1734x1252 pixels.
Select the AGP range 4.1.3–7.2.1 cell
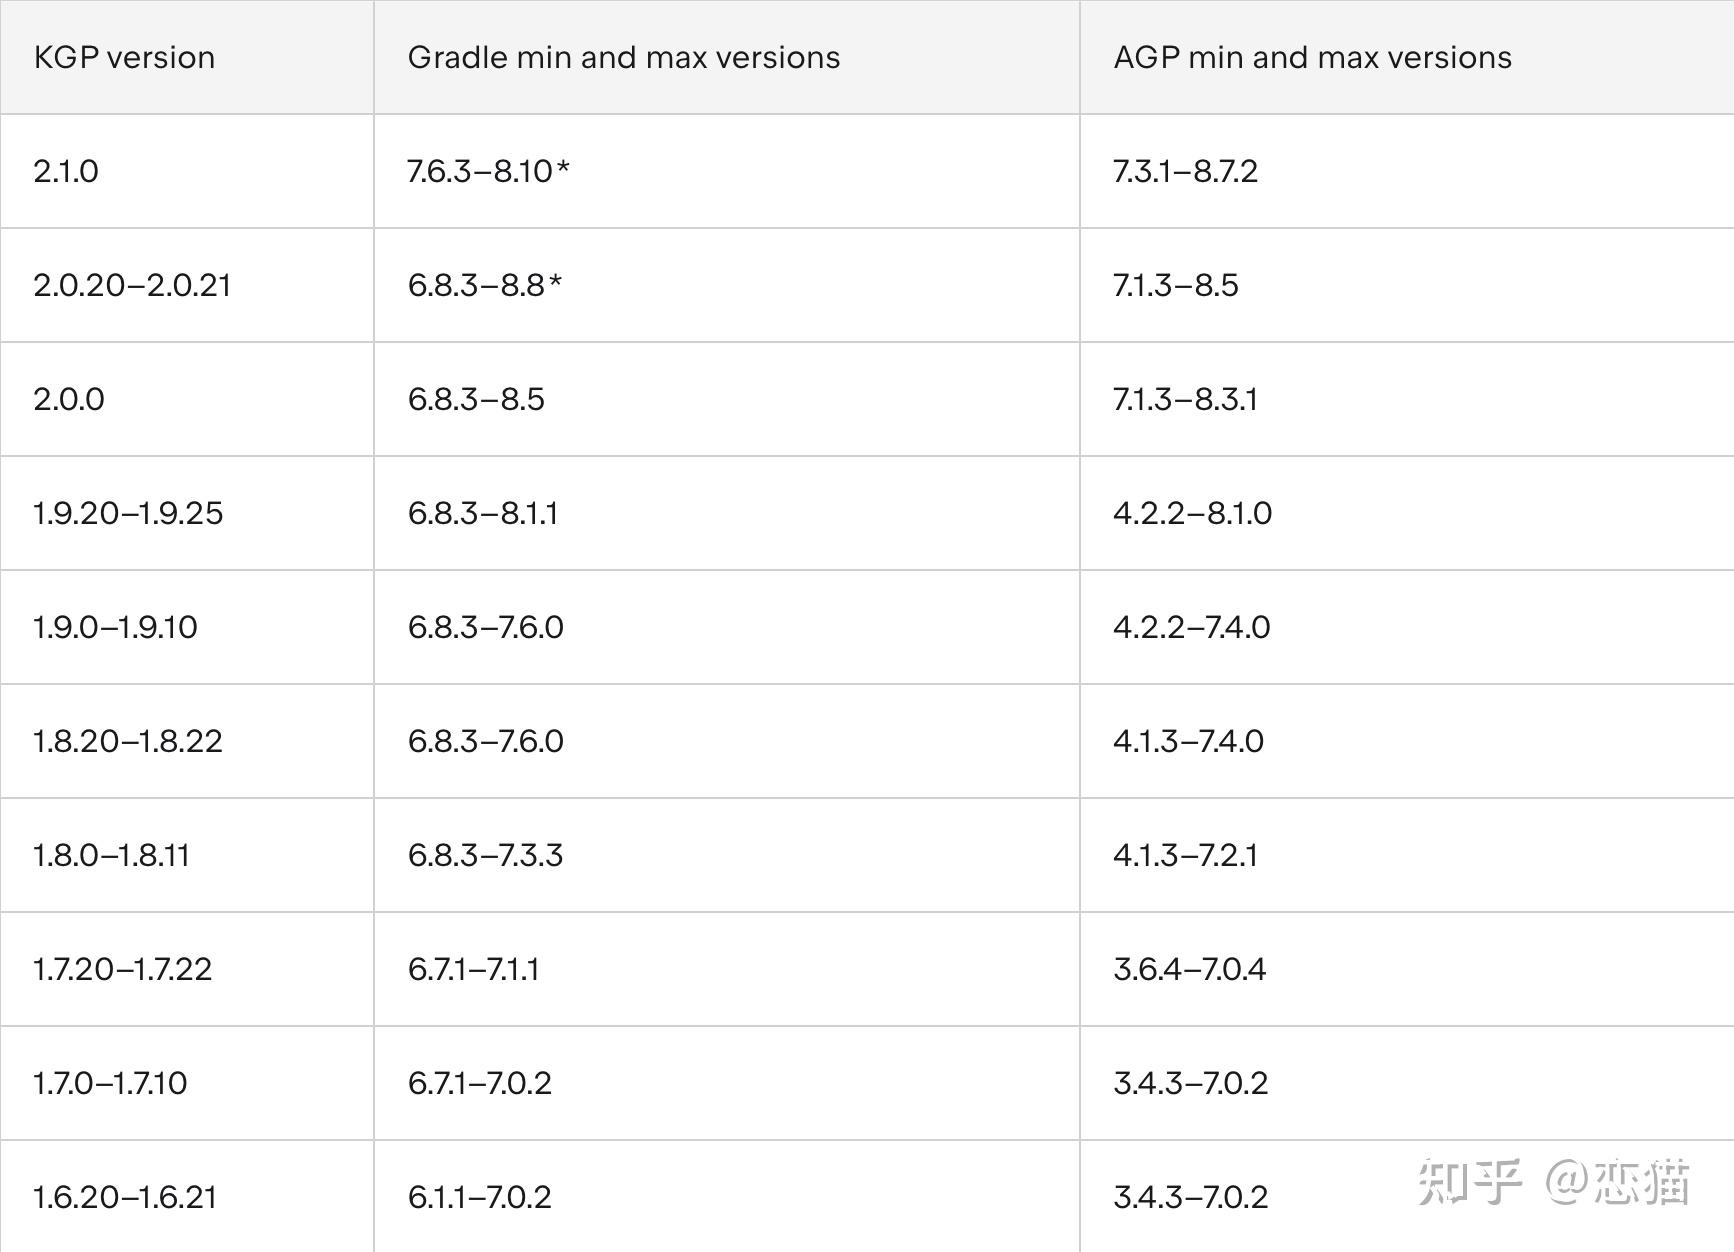[x=1185, y=855]
